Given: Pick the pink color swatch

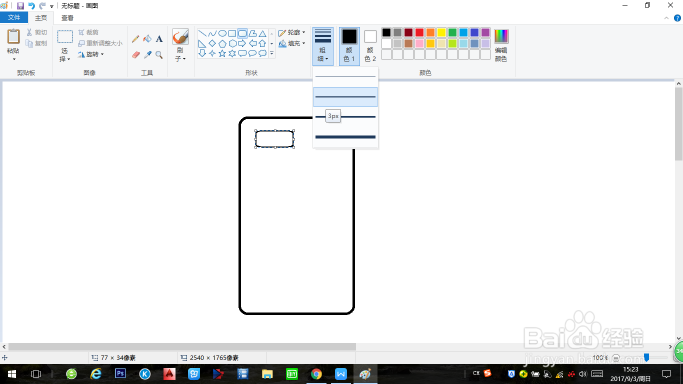Looking at the screenshot, I should point(419,44).
